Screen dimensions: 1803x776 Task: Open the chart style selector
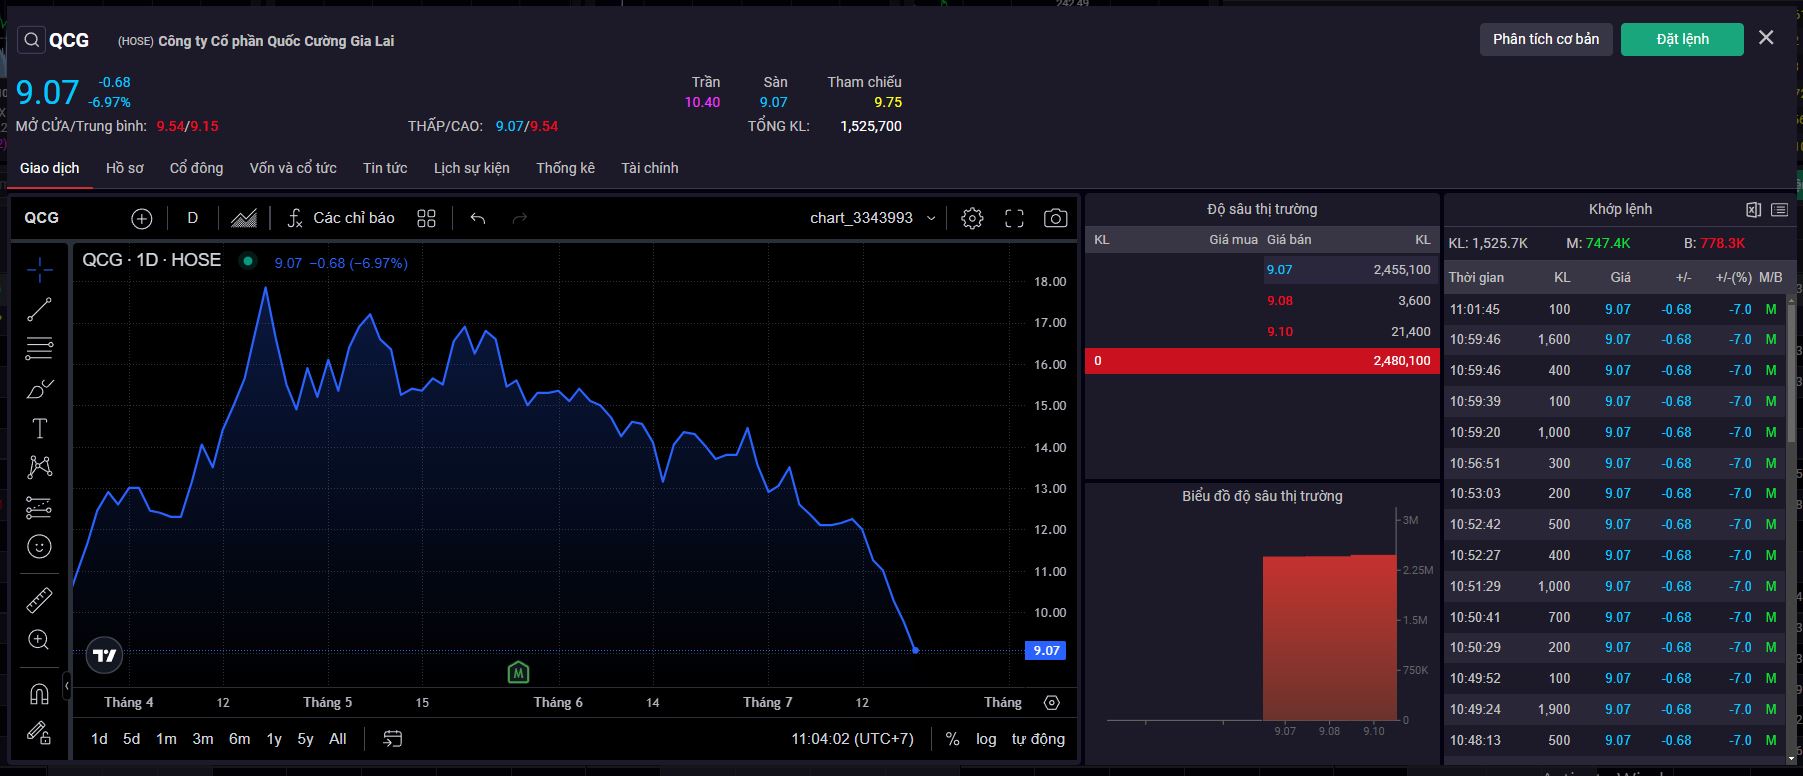tap(244, 218)
